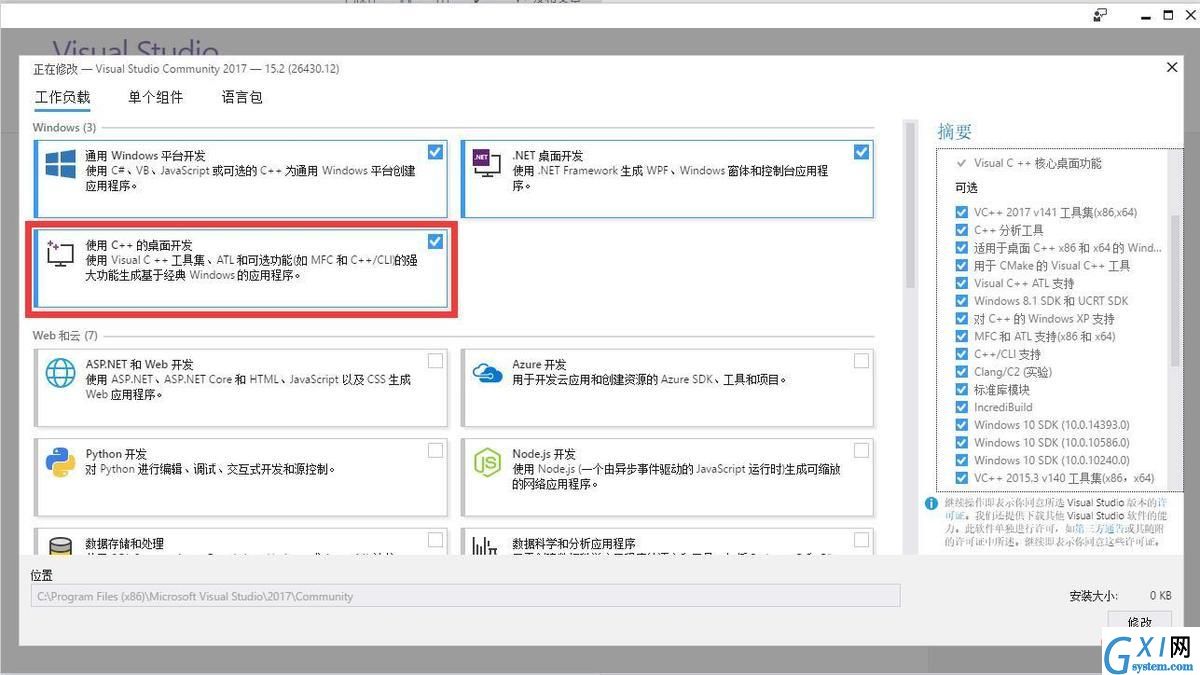
Task: Switch to the 单个组件 tab
Action: (x=156, y=98)
